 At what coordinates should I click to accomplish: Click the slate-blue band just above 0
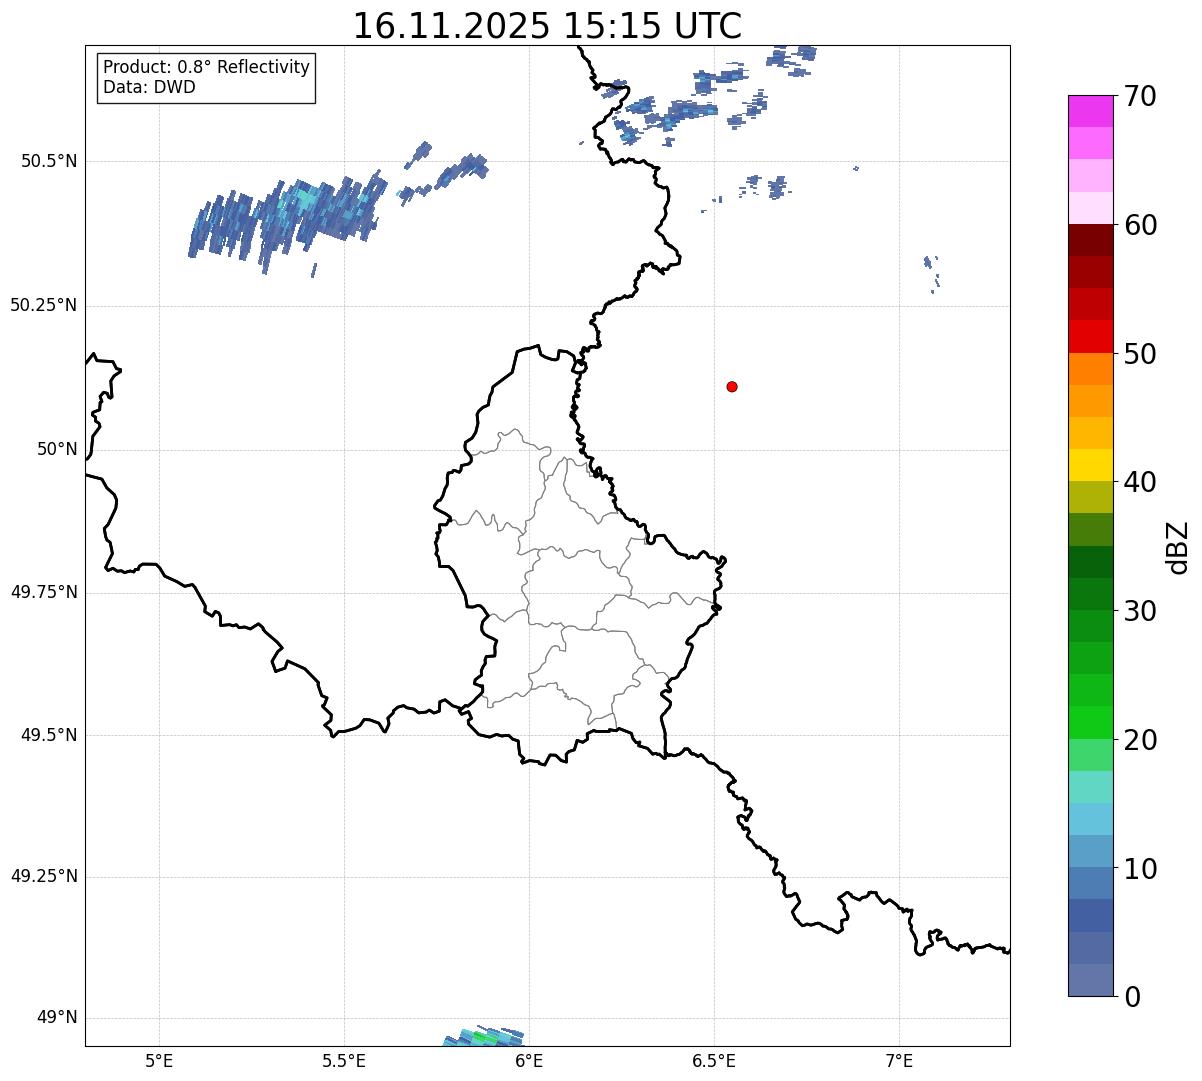(x=1090, y=980)
